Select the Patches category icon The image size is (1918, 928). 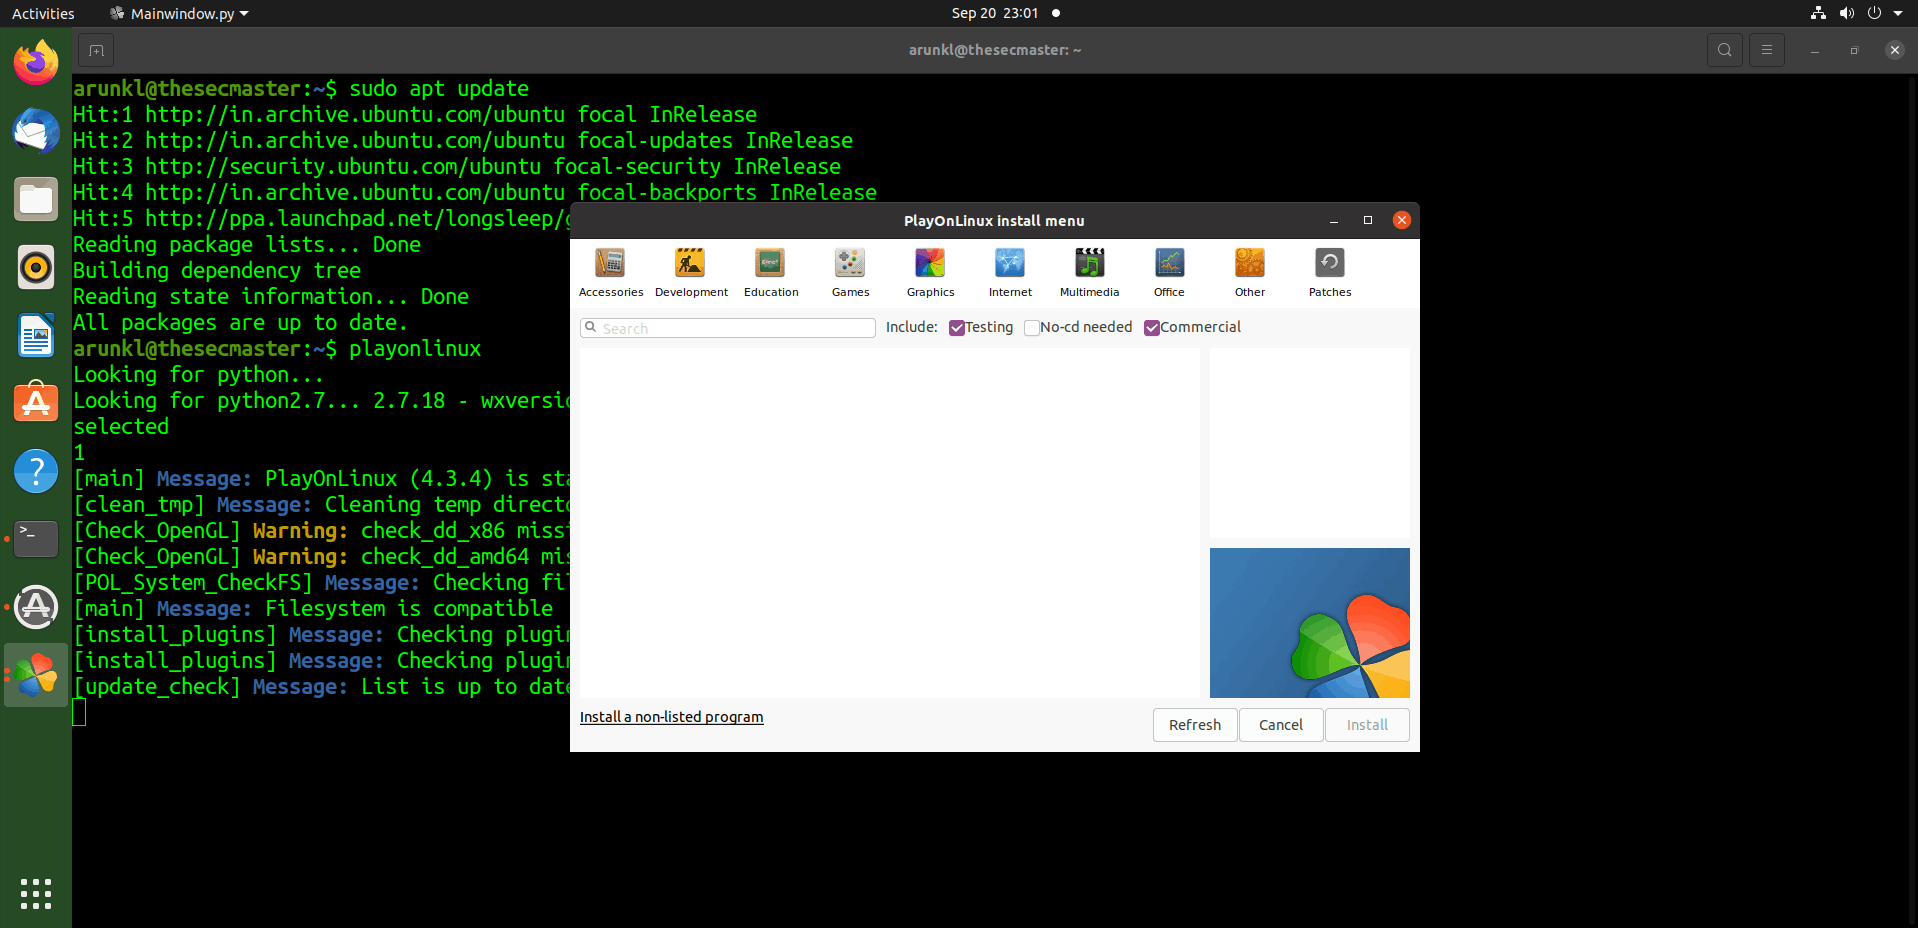click(x=1329, y=273)
